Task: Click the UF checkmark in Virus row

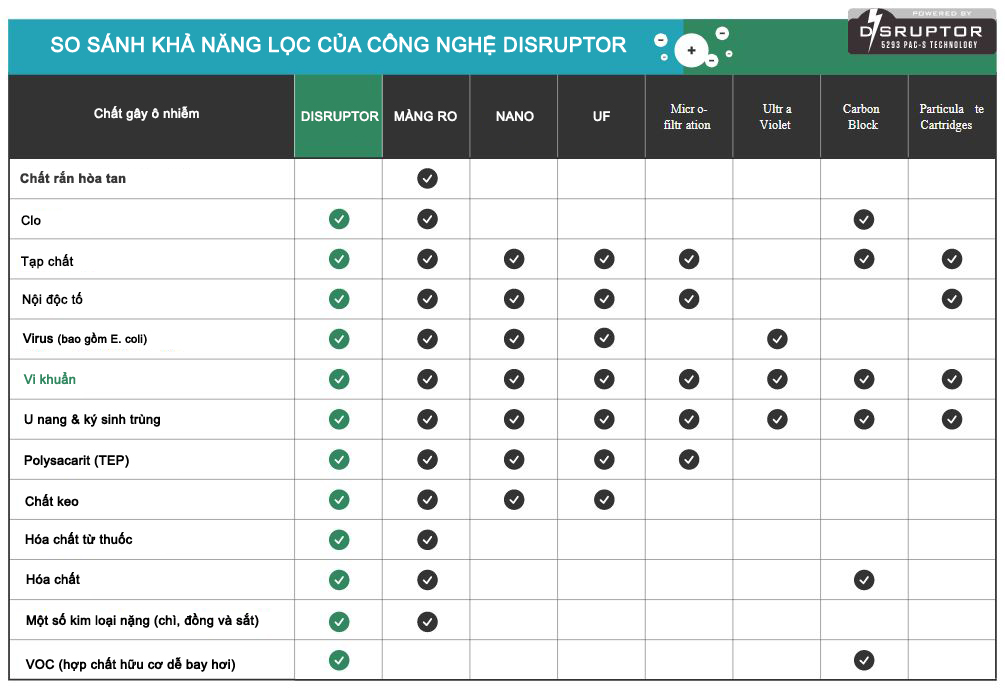Action: click(604, 338)
